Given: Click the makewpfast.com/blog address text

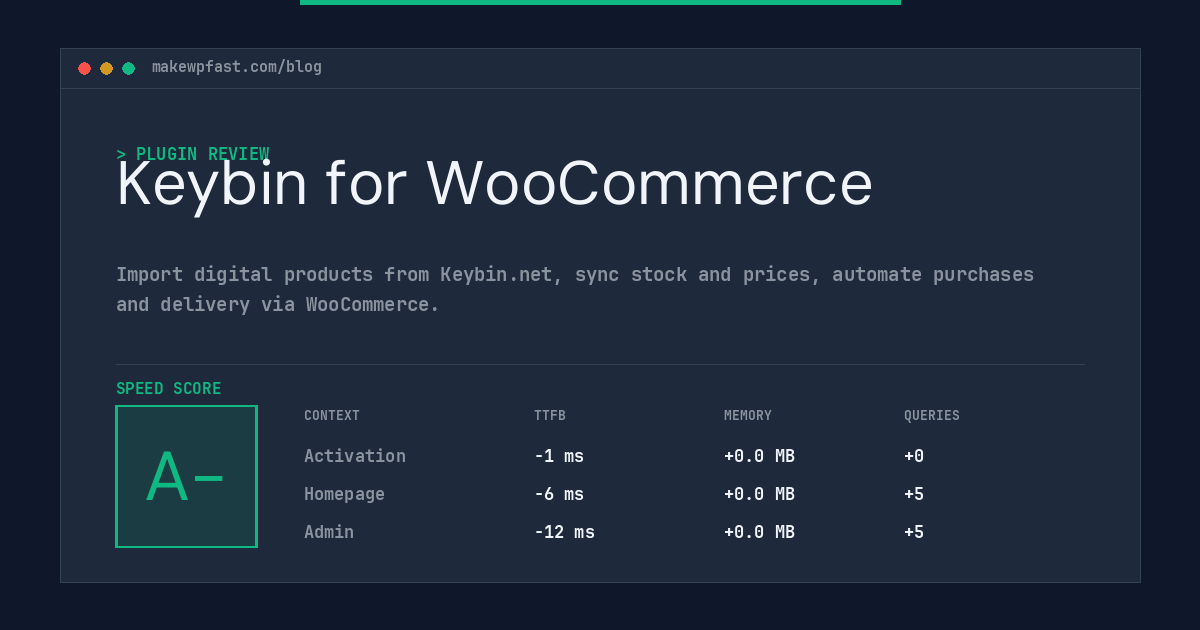Looking at the screenshot, I should (237, 67).
